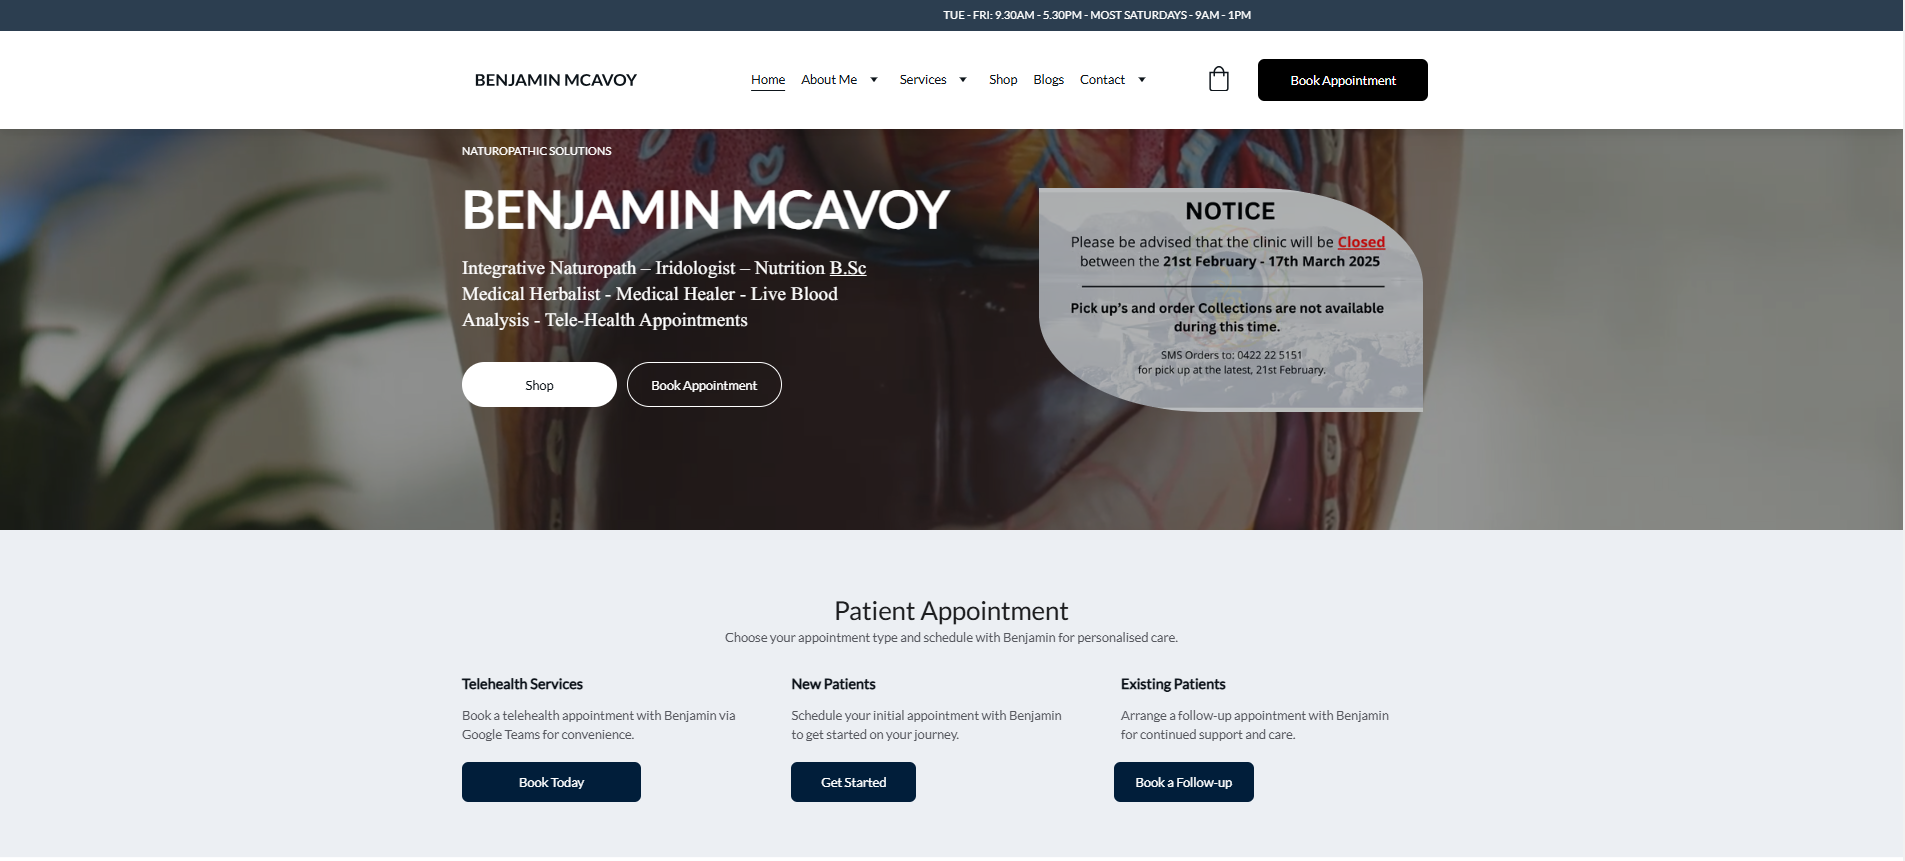The width and height of the screenshot is (1905, 861).
Task: Click the Patient Appointment heading
Action: [951, 611]
